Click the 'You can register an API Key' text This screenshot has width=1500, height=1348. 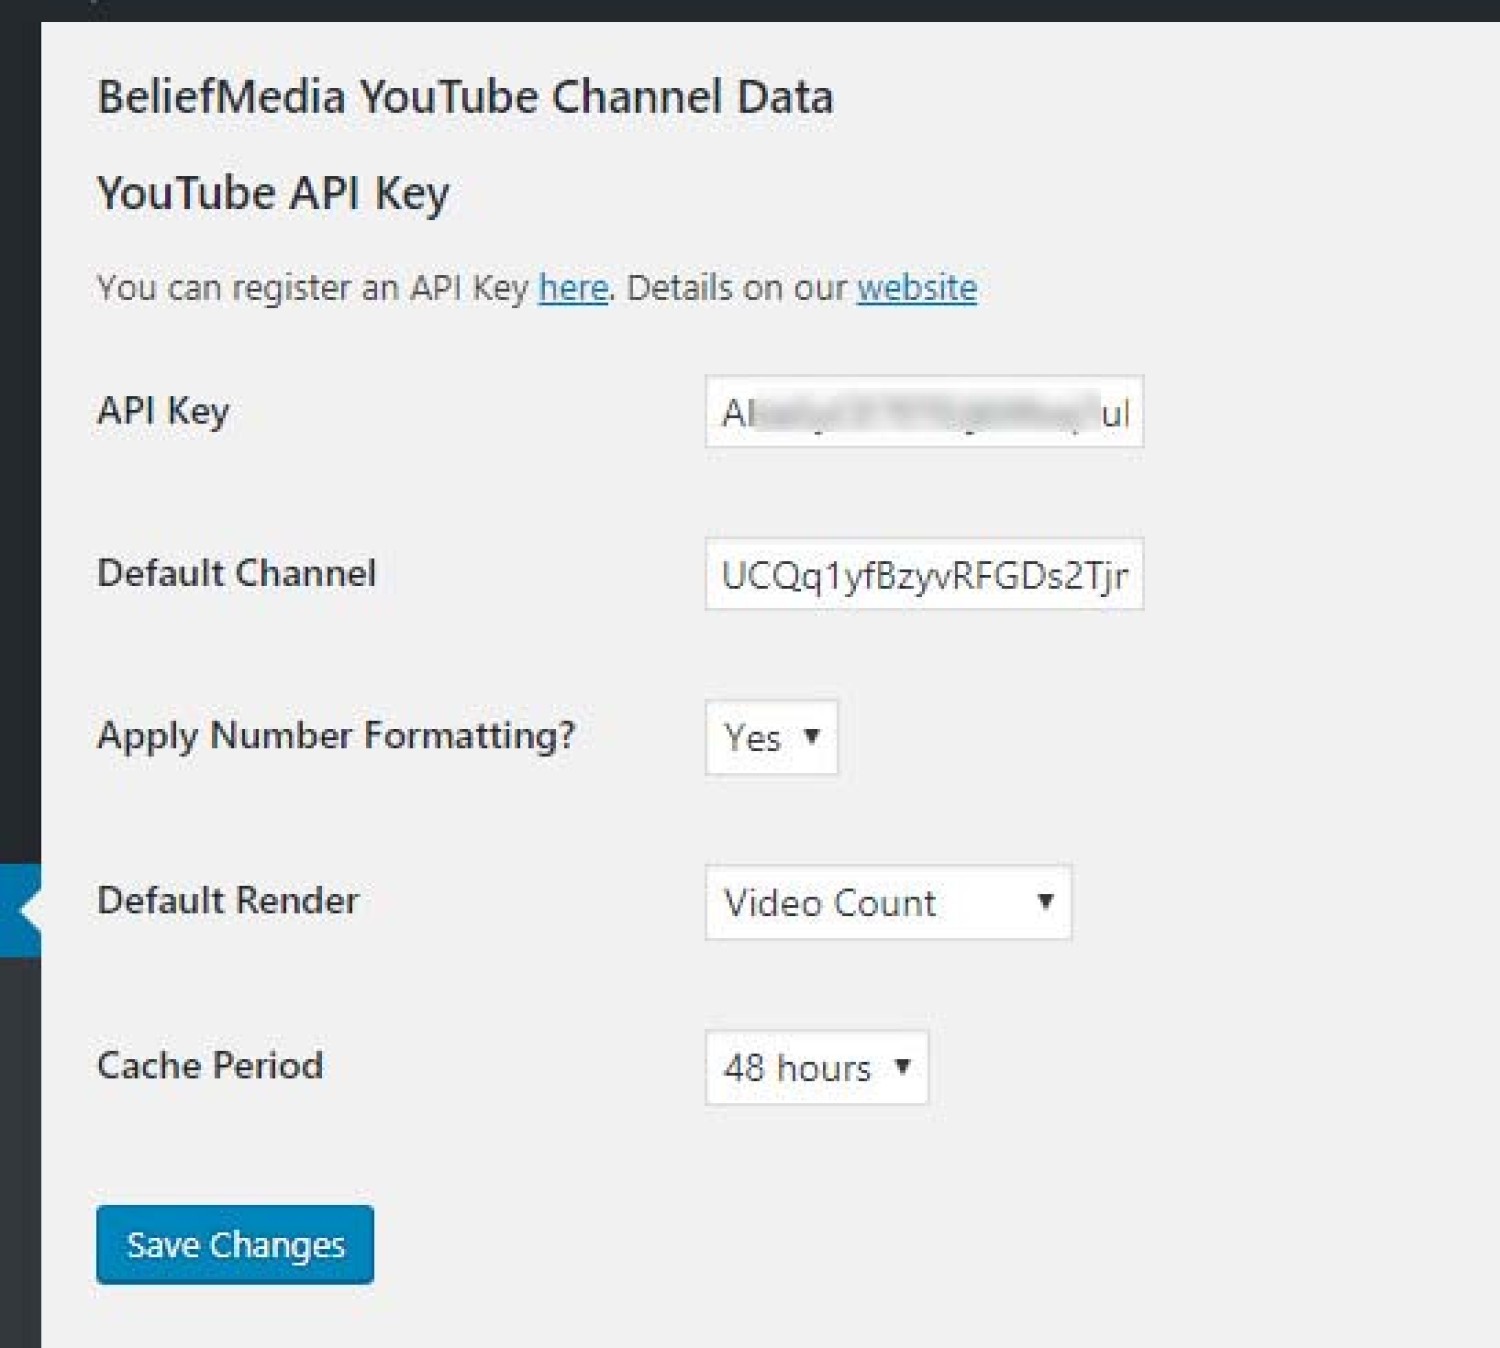tap(312, 288)
